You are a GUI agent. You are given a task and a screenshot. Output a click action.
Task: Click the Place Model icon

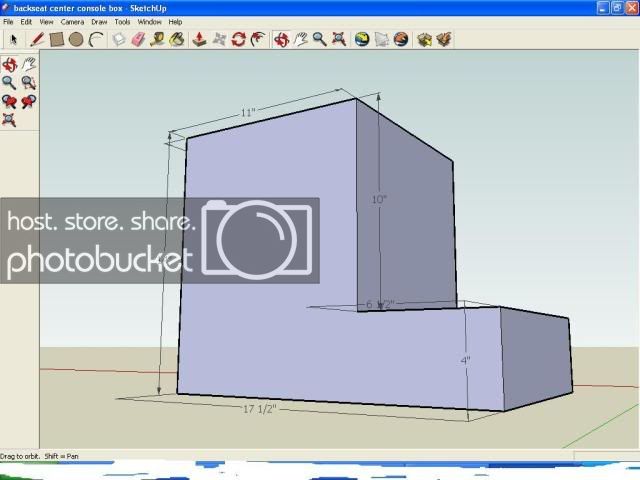pos(401,40)
